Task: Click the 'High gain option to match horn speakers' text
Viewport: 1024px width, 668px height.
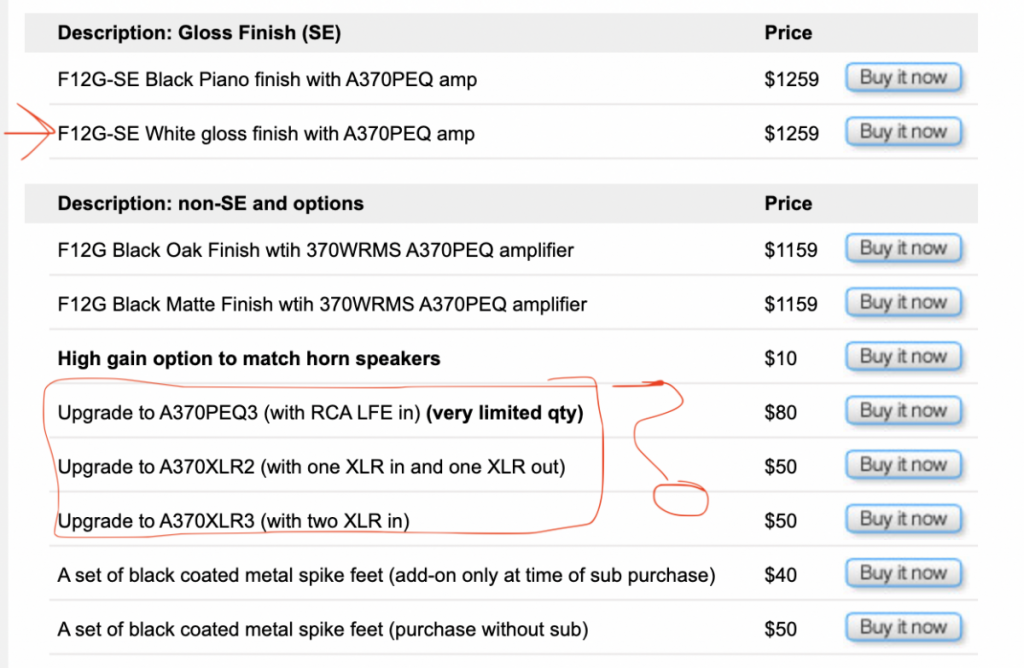Action: [249, 358]
